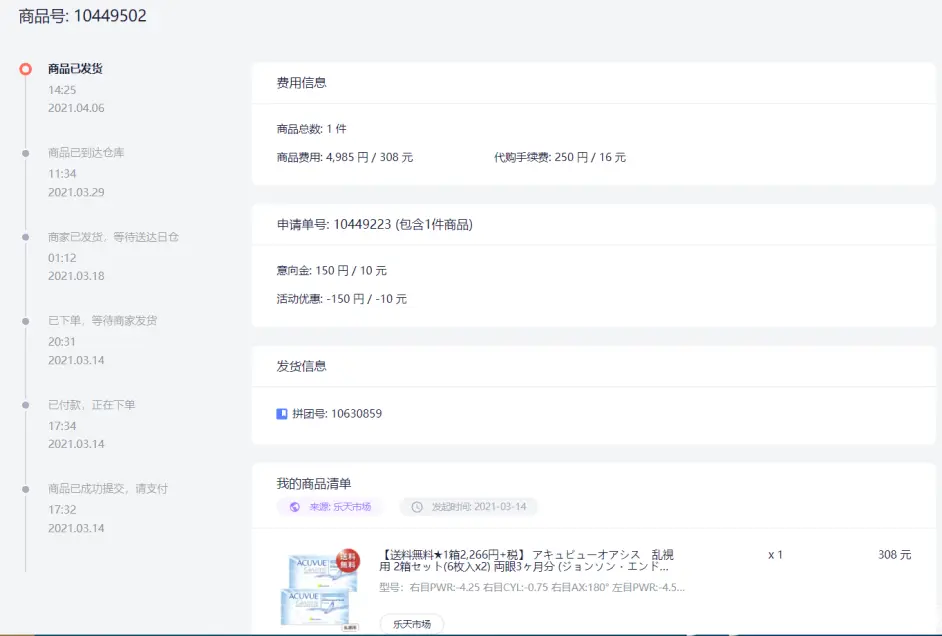Screen dimensions: 942x636
Task: Click 商品已成功提交，请支付 status entry
Action: (x=108, y=488)
